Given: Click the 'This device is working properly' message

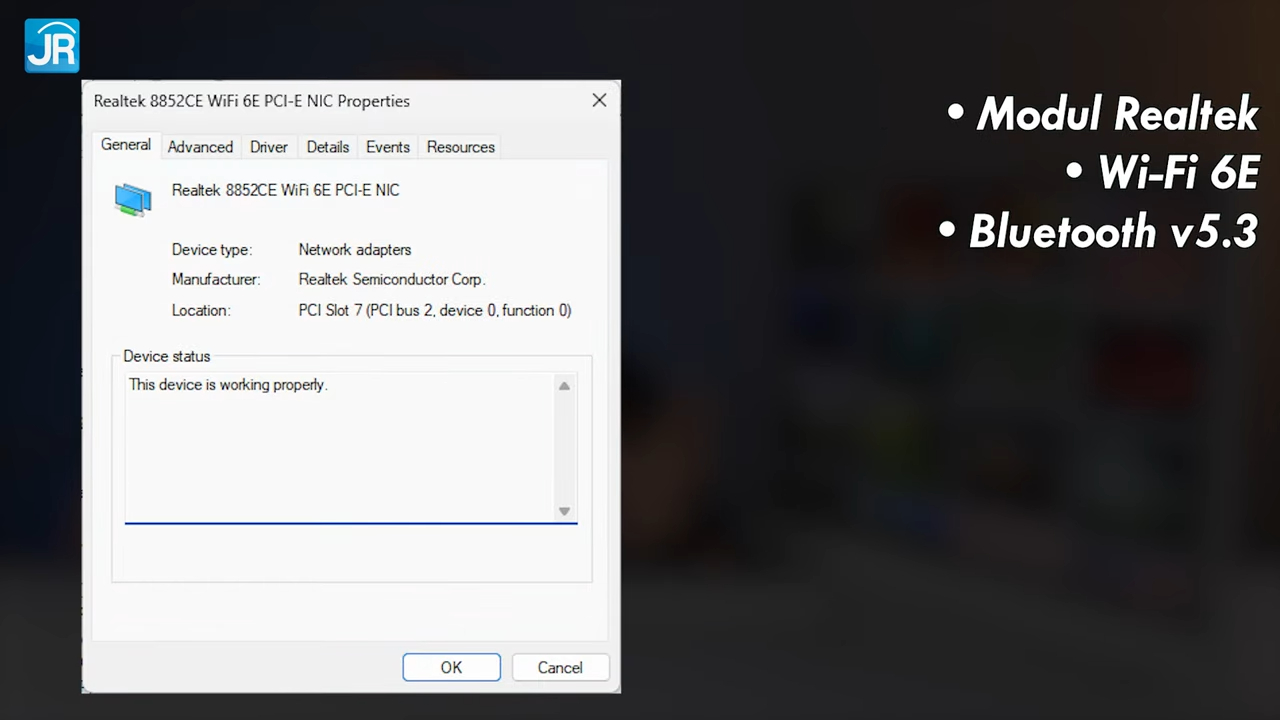Looking at the screenshot, I should tap(227, 385).
